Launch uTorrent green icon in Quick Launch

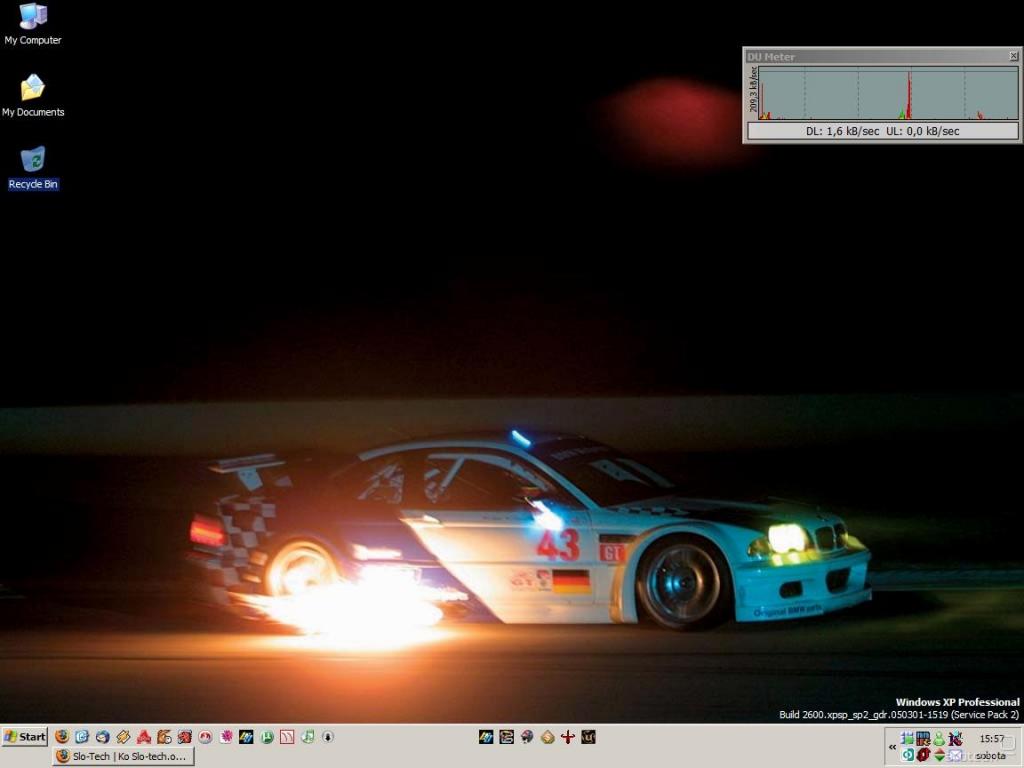(x=267, y=737)
